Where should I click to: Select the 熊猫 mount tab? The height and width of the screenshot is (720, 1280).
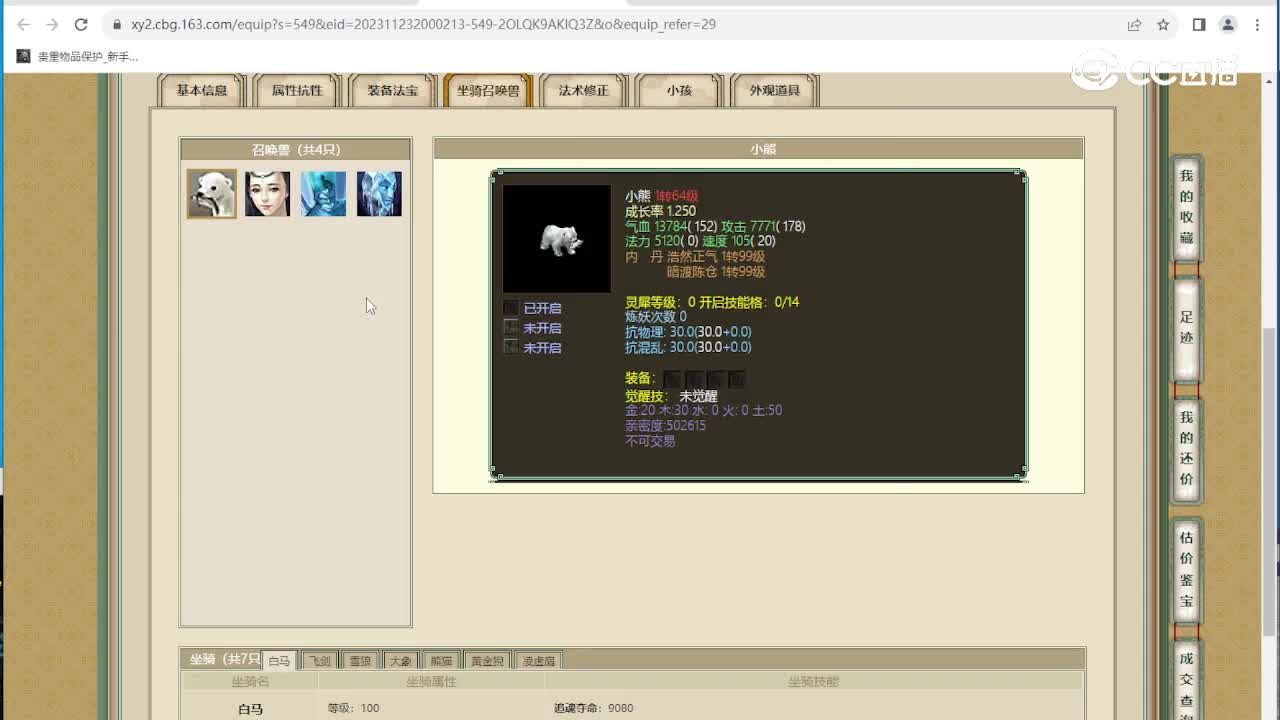[x=441, y=660]
